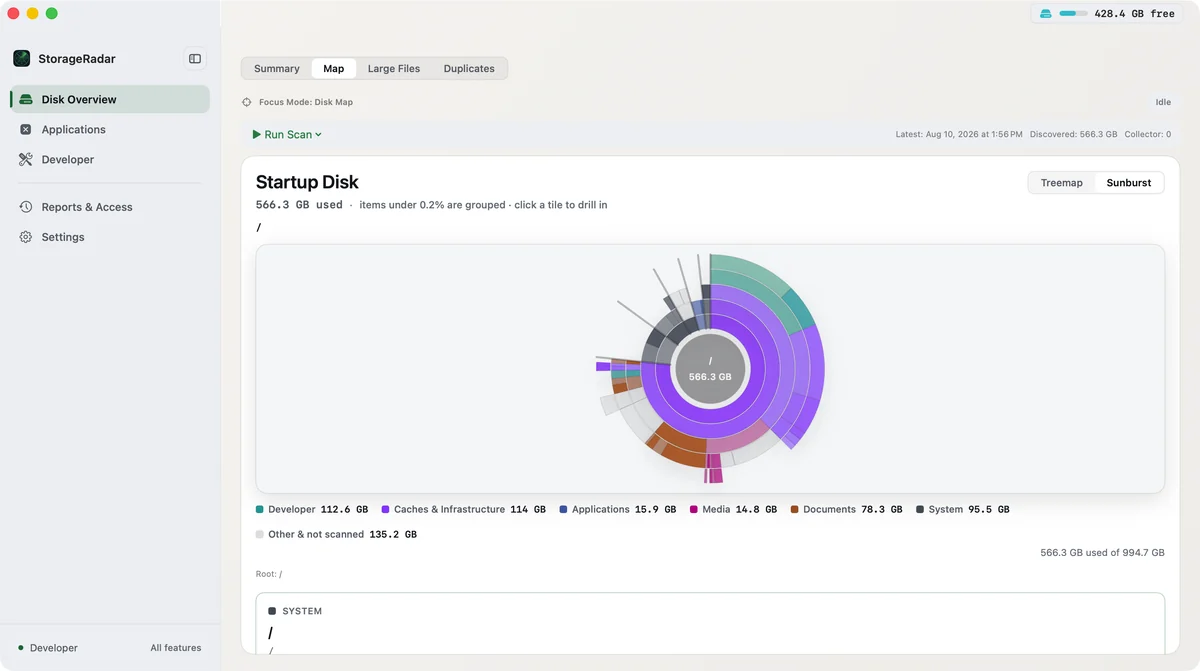
Task: Click the Startup Disk heading
Action: 307,182
